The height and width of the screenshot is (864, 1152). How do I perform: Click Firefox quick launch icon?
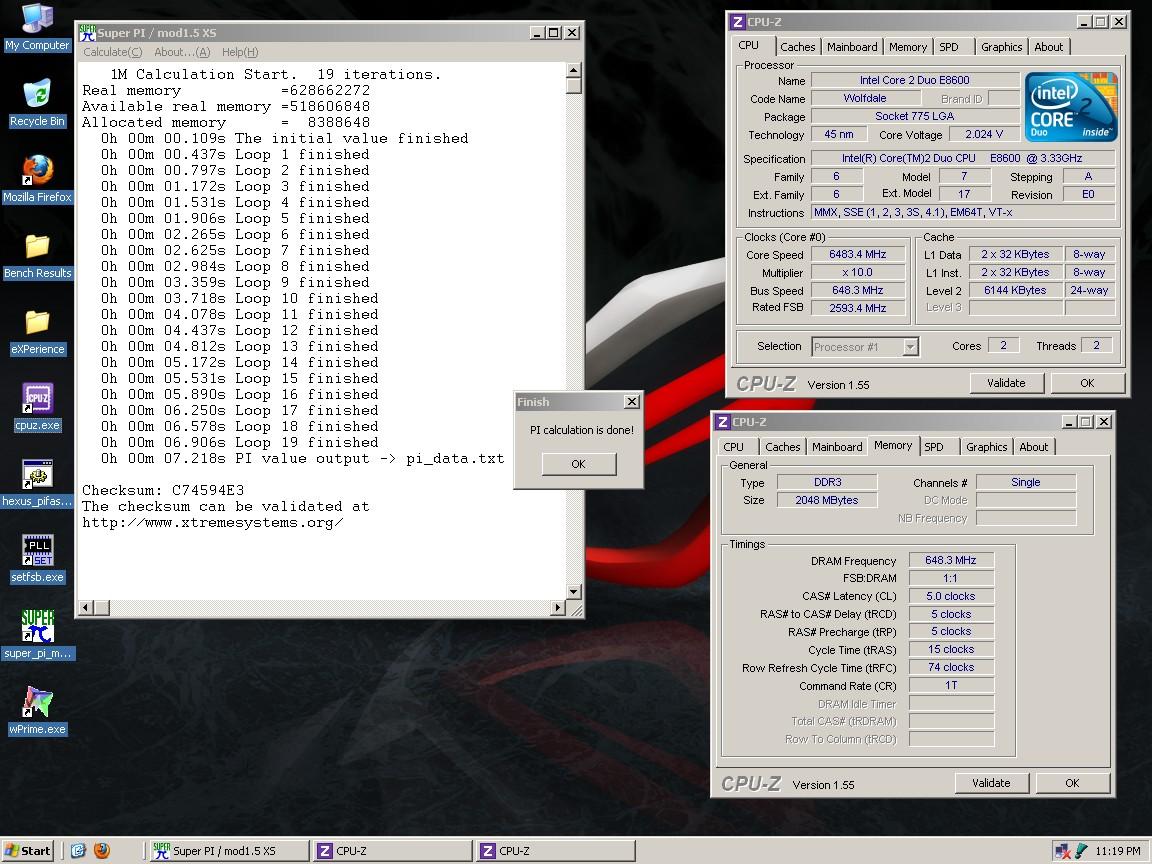(102, 851)
